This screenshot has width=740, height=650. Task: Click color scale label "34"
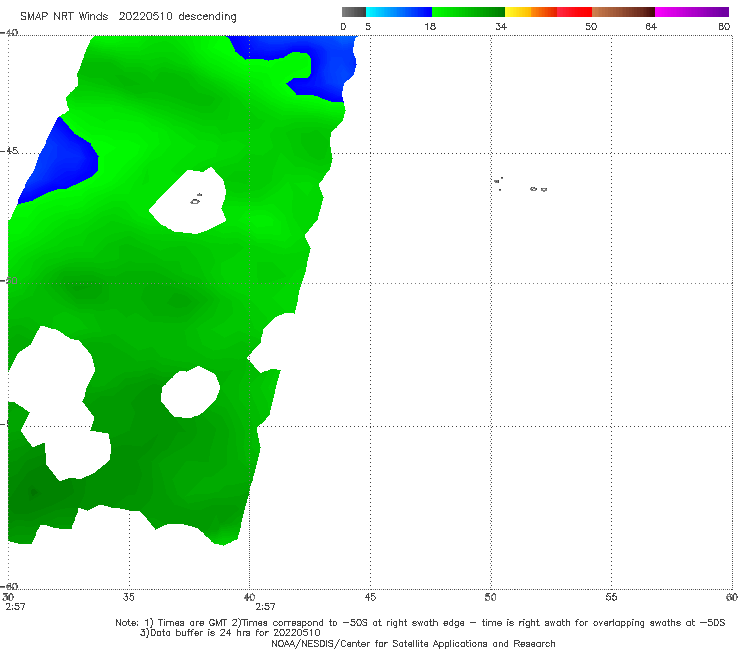coord(501,26)
